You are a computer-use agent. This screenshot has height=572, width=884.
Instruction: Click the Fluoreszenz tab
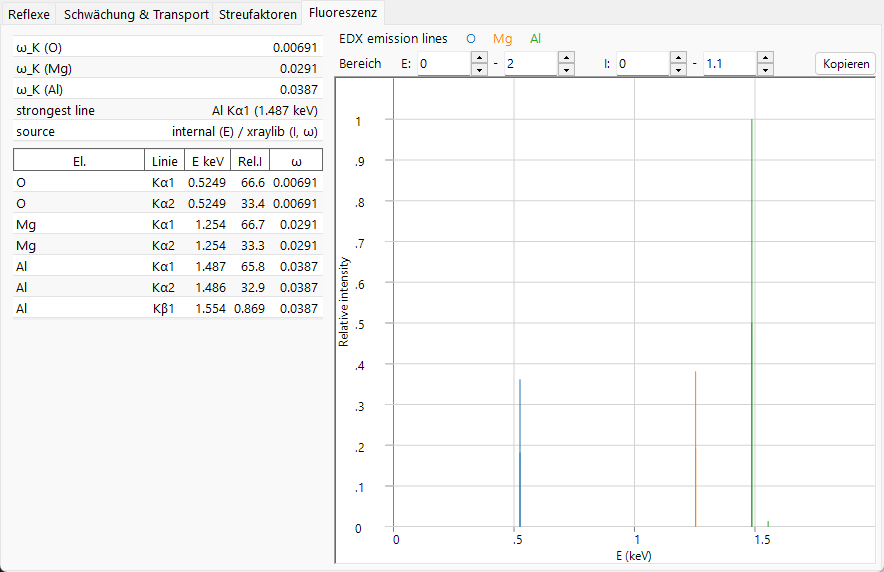(343, 12)
